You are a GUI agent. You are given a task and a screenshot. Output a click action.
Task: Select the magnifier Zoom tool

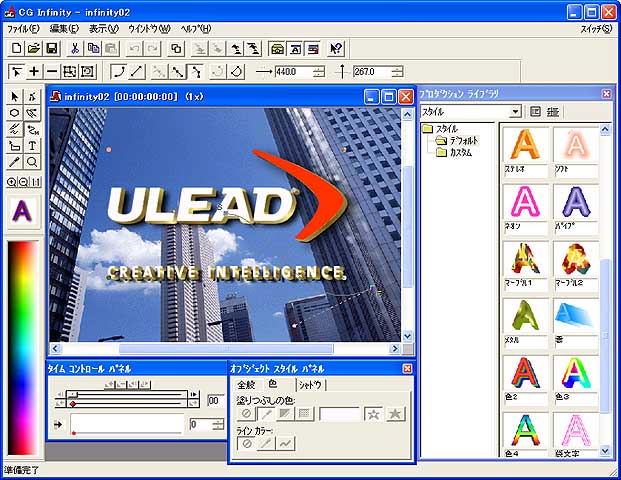33,161
